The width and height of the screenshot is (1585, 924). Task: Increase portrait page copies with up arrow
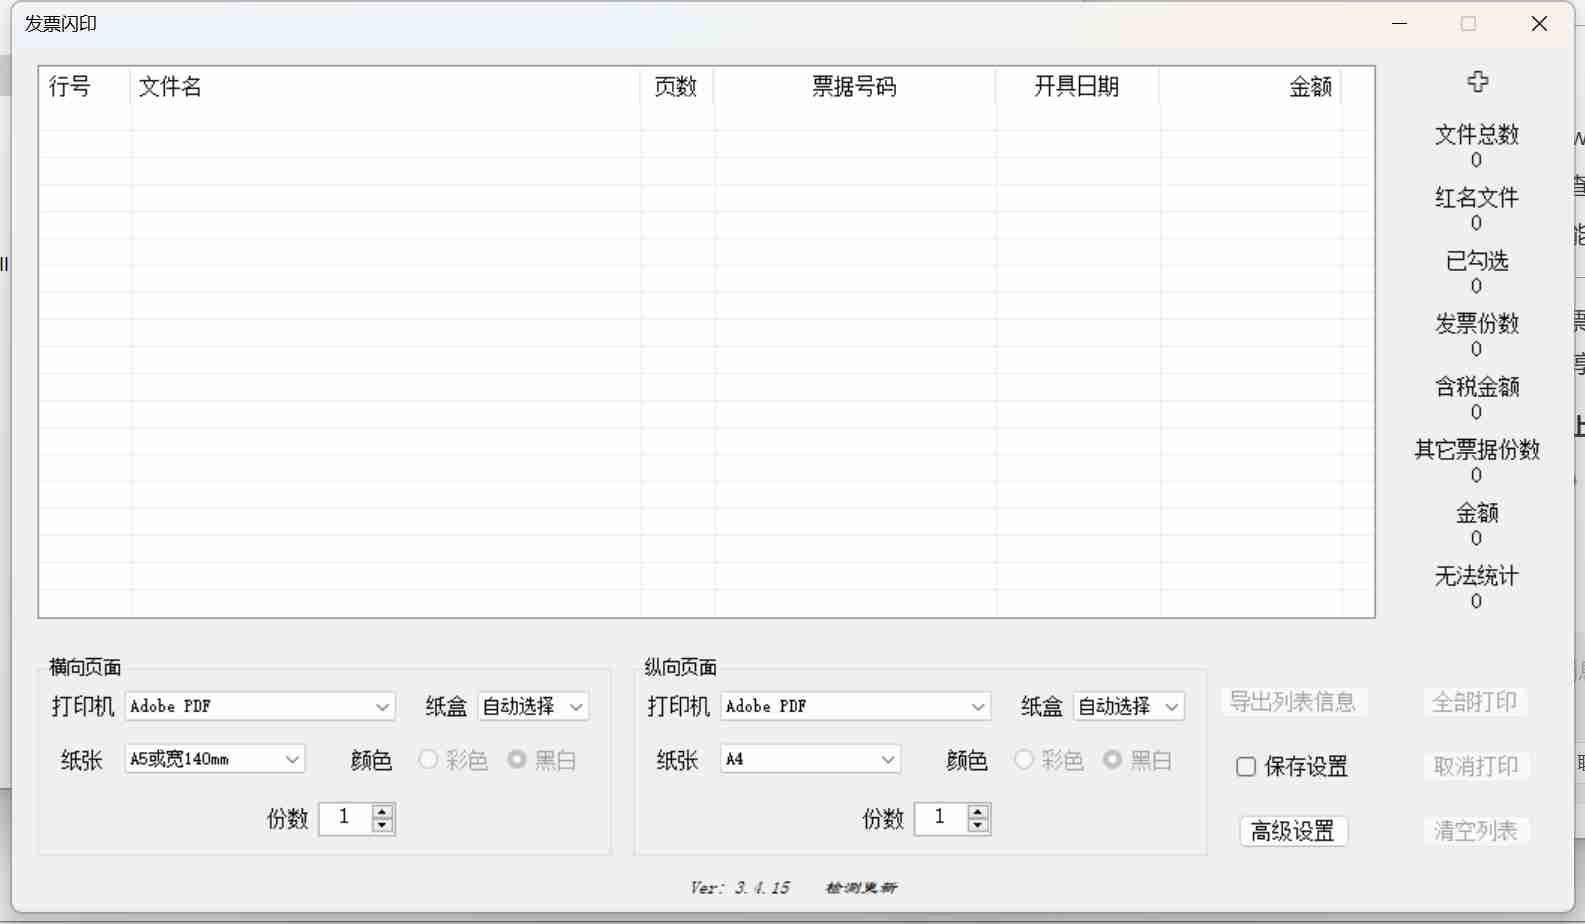(978, 811)
